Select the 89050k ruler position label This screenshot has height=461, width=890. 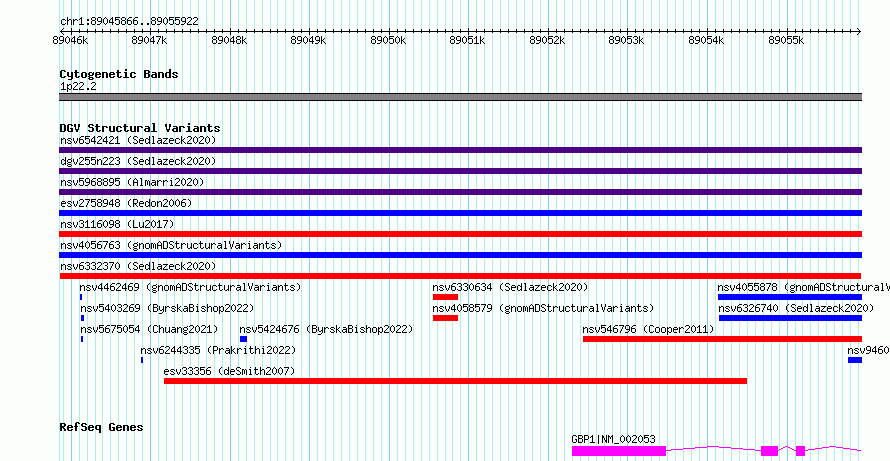pos(388,40)
